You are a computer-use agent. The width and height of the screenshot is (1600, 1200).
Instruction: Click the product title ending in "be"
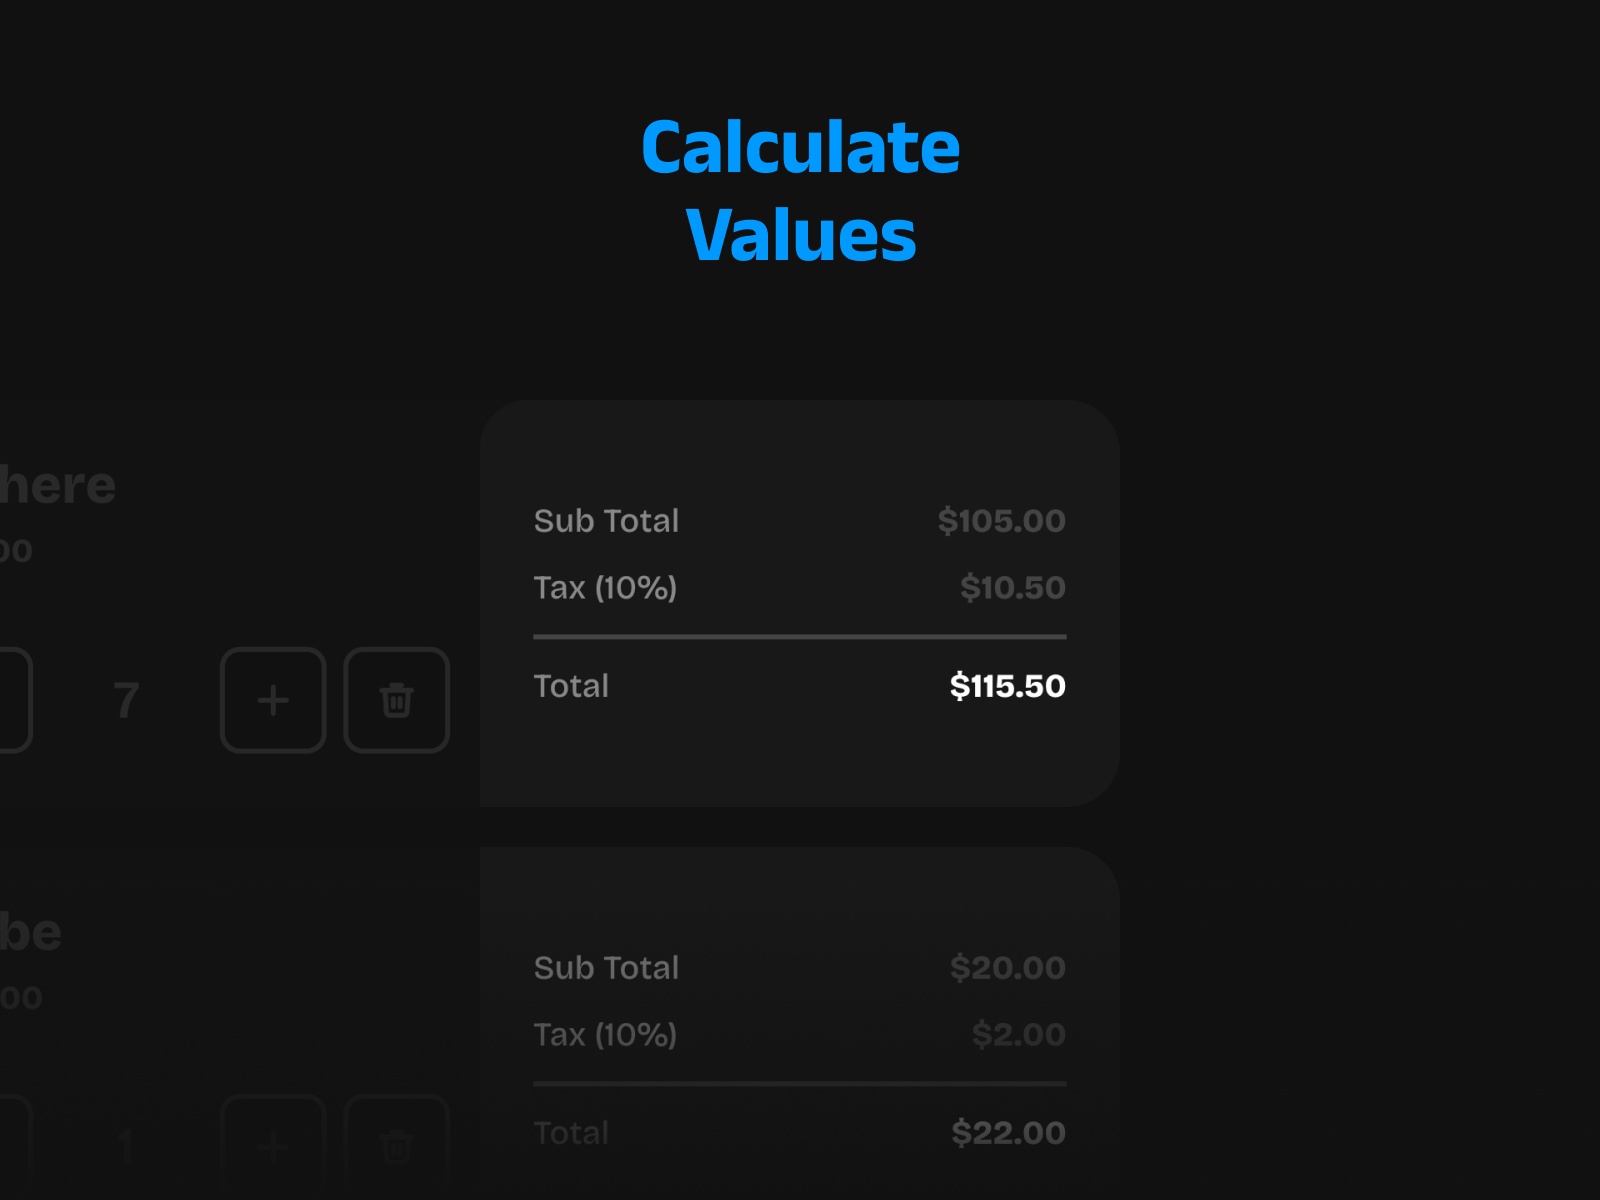tap(30, 933)
